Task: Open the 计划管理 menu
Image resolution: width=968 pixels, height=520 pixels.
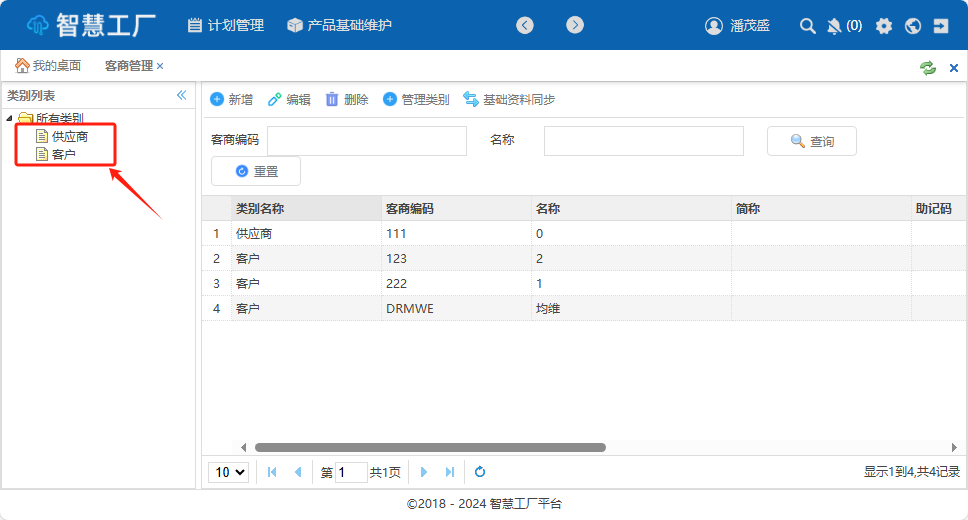Action: (225, 25)
